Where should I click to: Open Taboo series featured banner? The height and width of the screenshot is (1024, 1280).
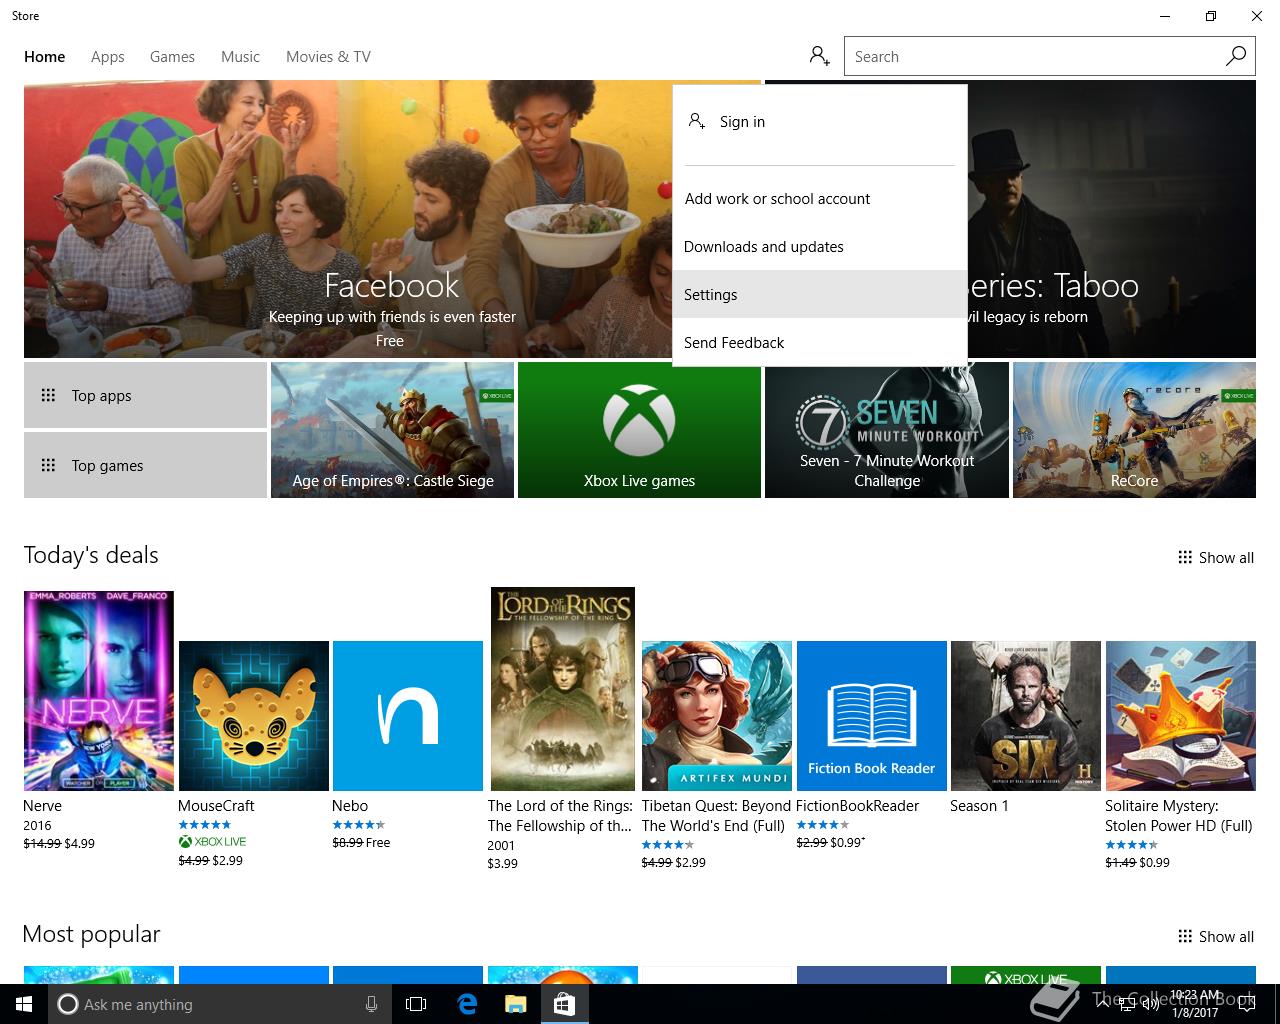click(x=1111, y=219)
